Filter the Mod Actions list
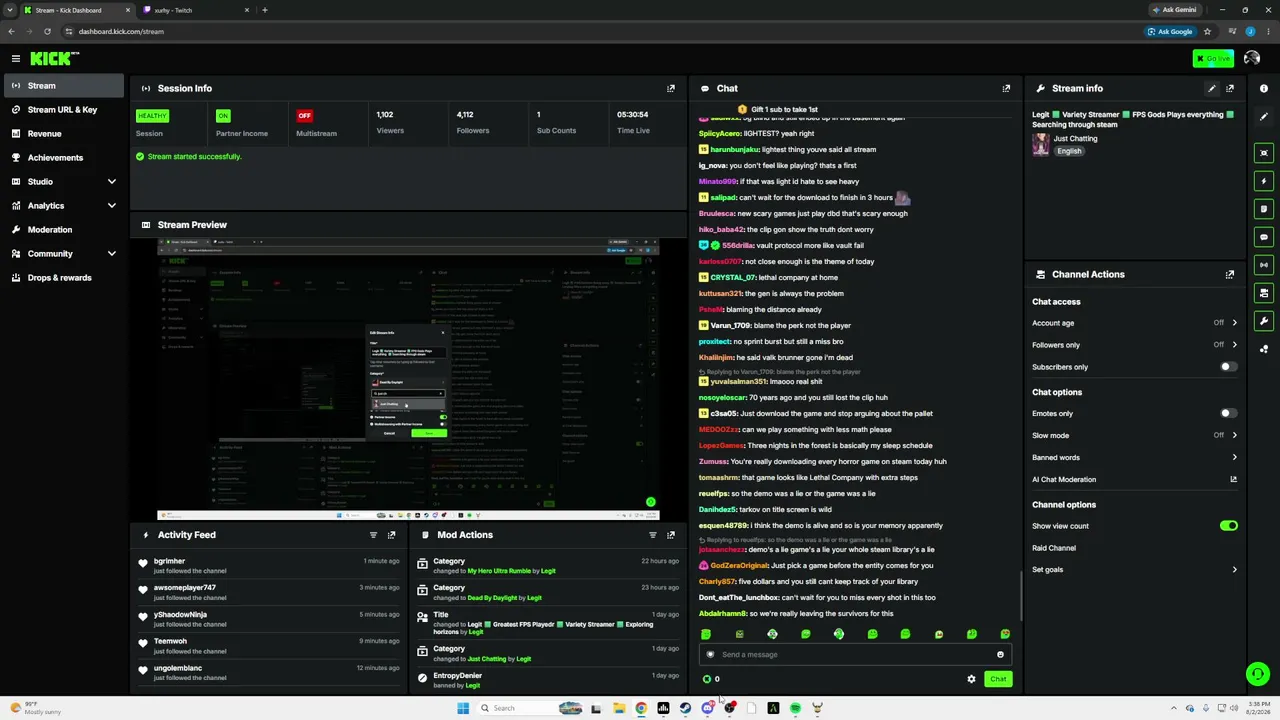The width and height of the screenshot is (1280, 720). 653,535
